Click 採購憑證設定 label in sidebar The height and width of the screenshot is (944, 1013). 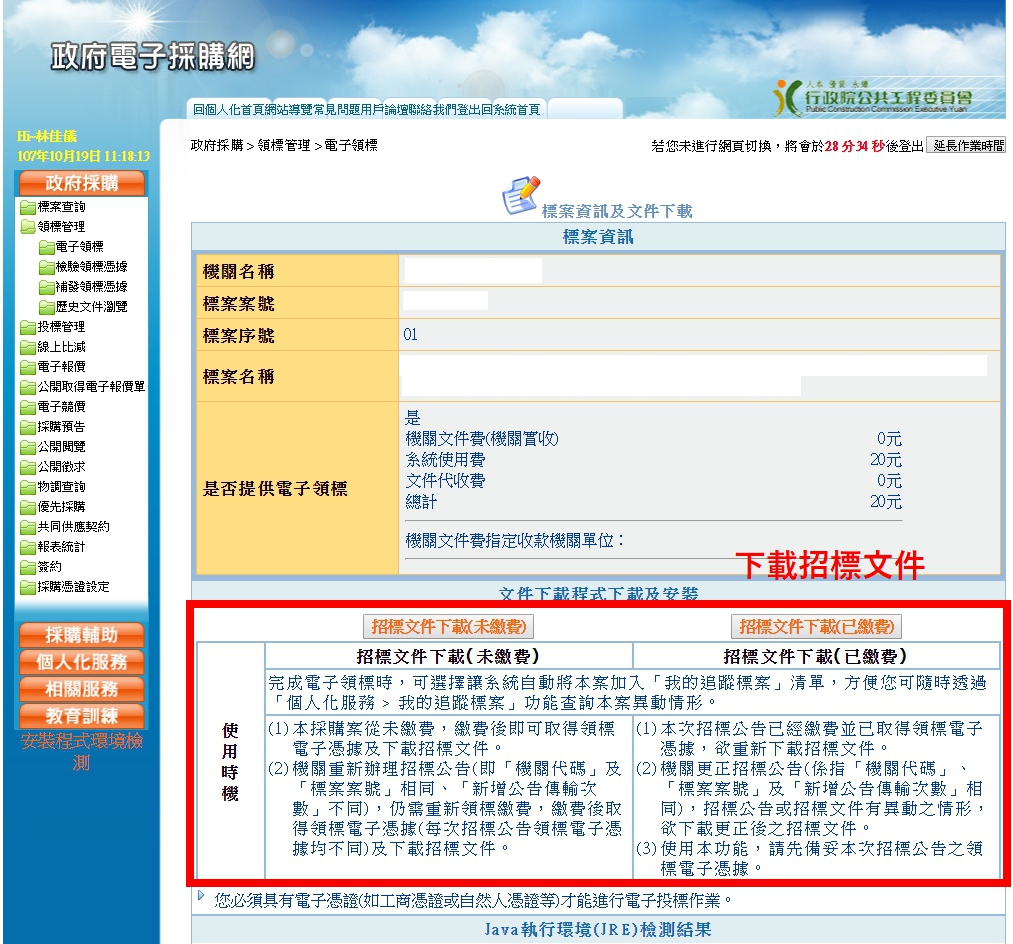tap(74, 587)
